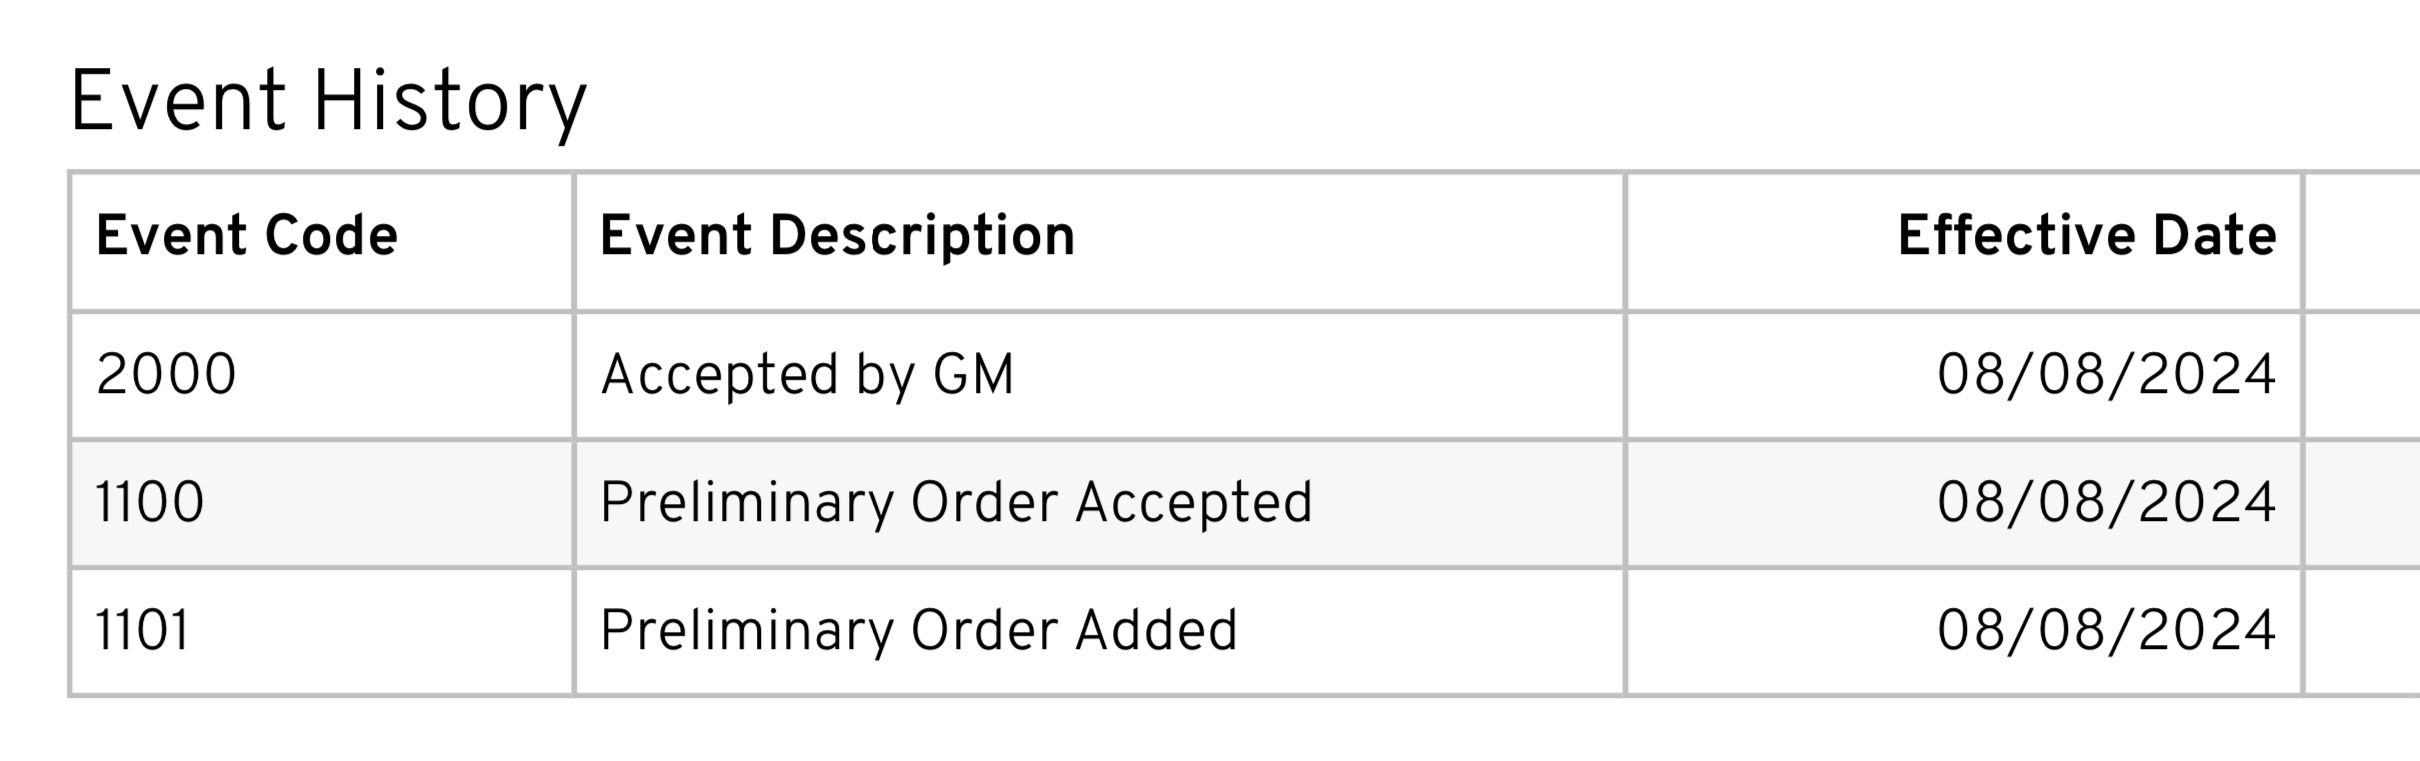The height and width of the screenshot is (761, 2420).
Task: Click cut-off cell ending the 1101 row
Action: click(x=2362, y=631)
